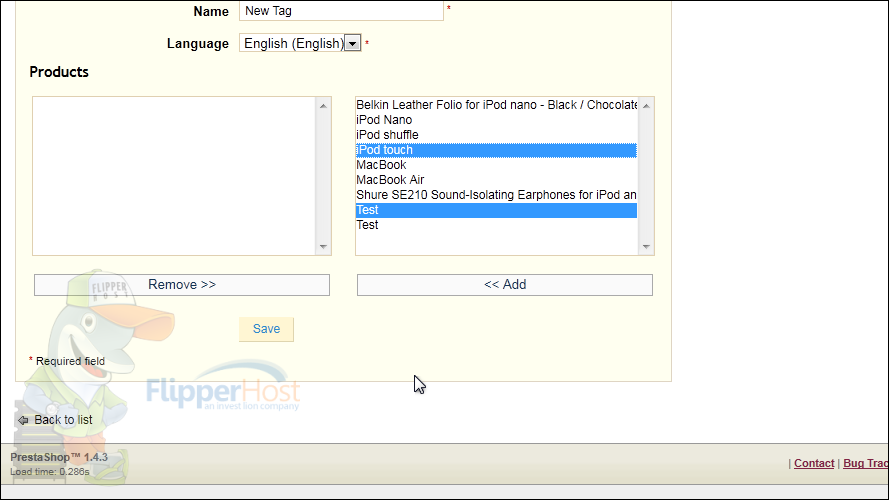Viewport: 889px width, 500px height.
Task: Select iPod touch in product list
Action: (x=496, y=150)
